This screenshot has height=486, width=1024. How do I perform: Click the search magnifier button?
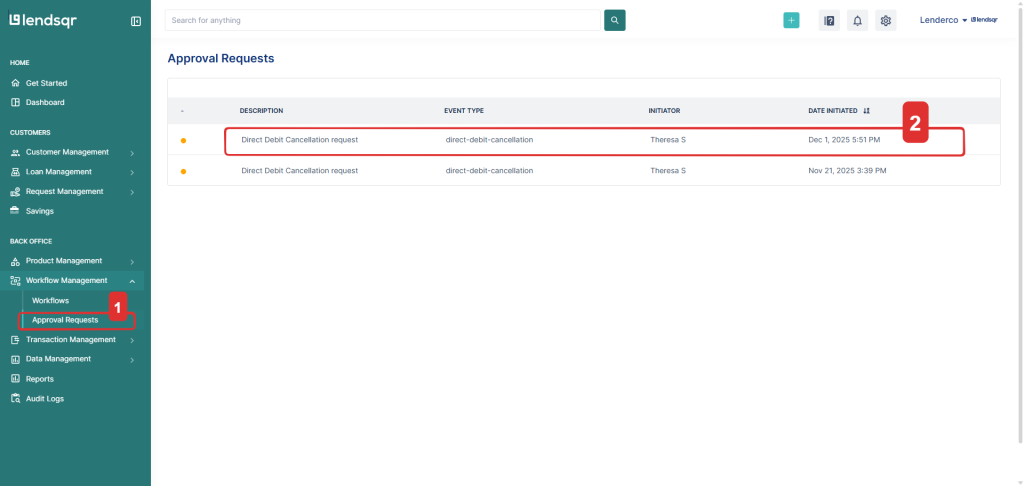click(614, 20)
